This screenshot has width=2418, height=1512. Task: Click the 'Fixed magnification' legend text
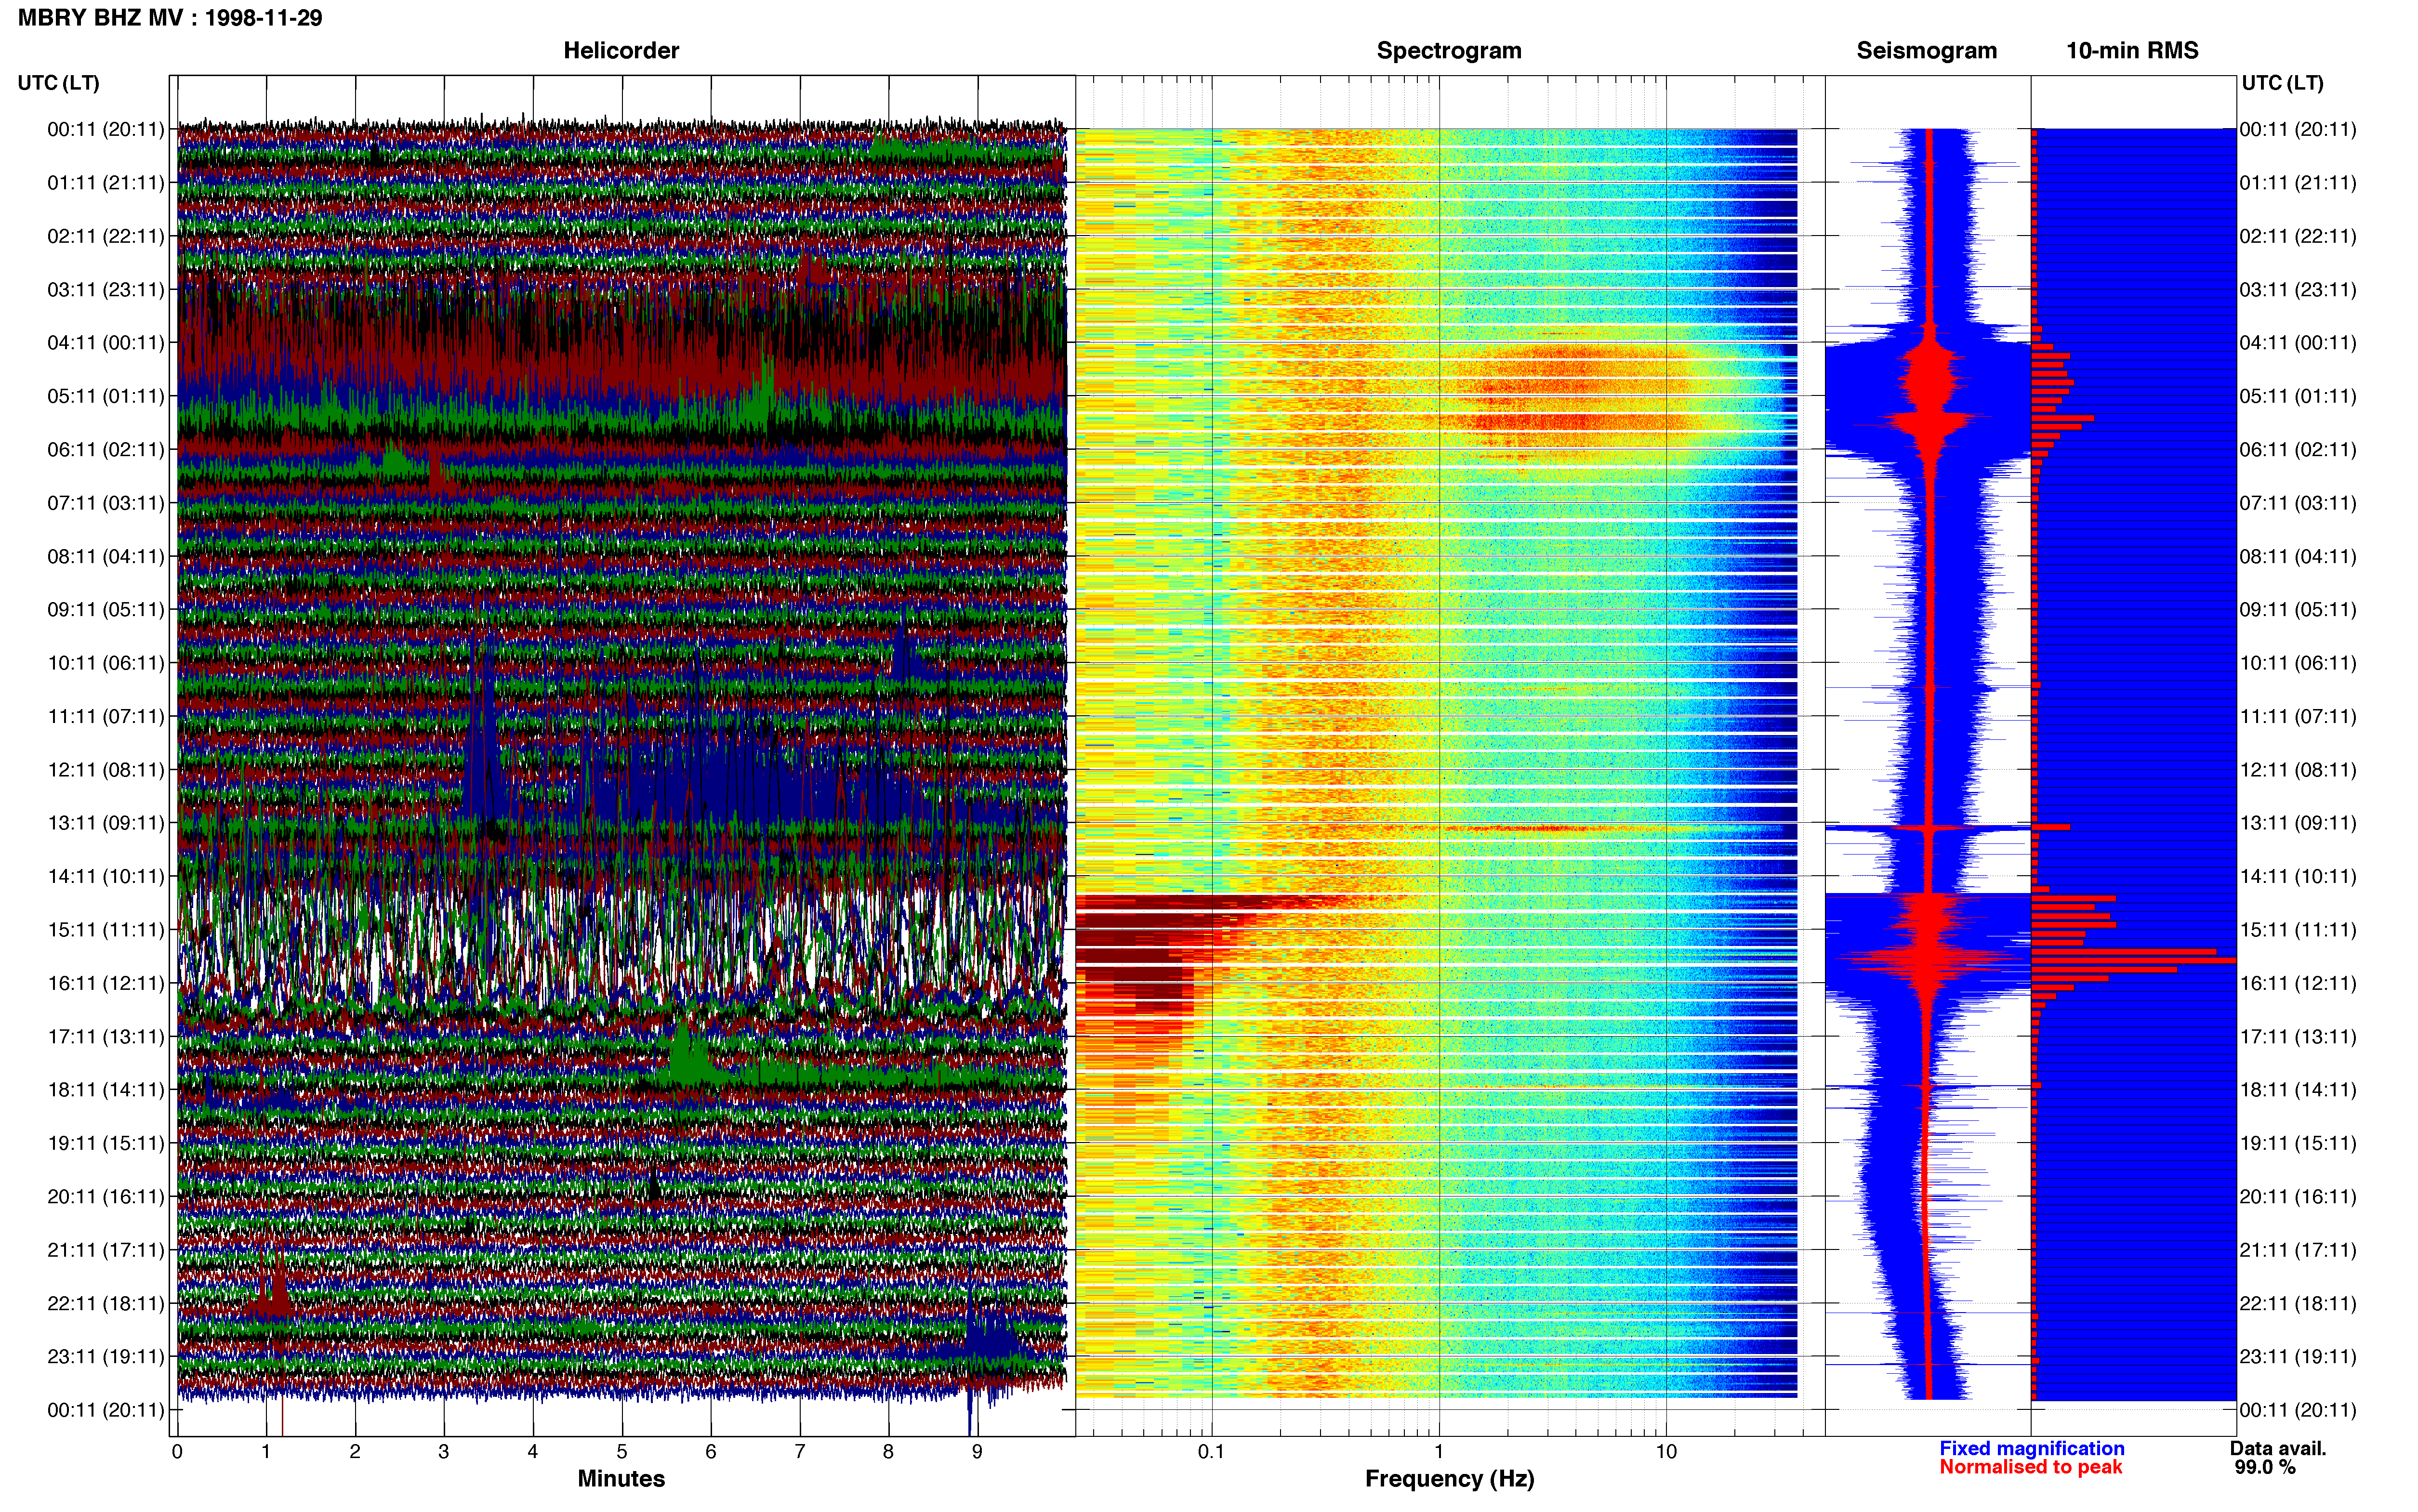point(2031,1449)
